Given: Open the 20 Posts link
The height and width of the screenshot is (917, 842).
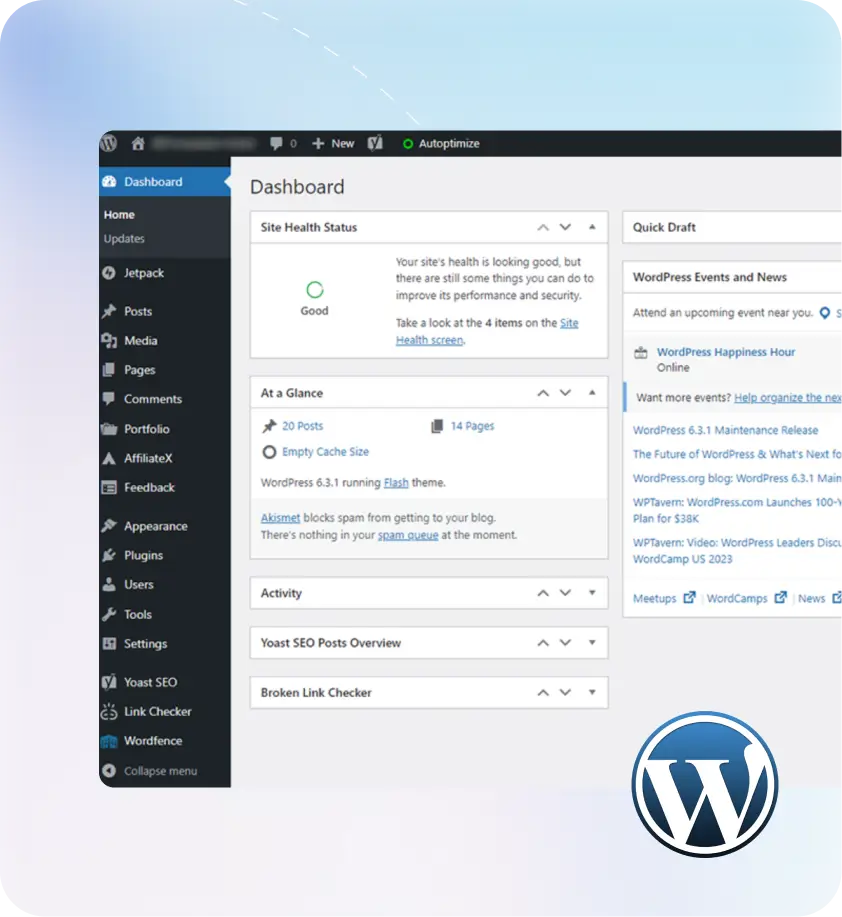Looking at the screenshot, I should click(302, 426).
